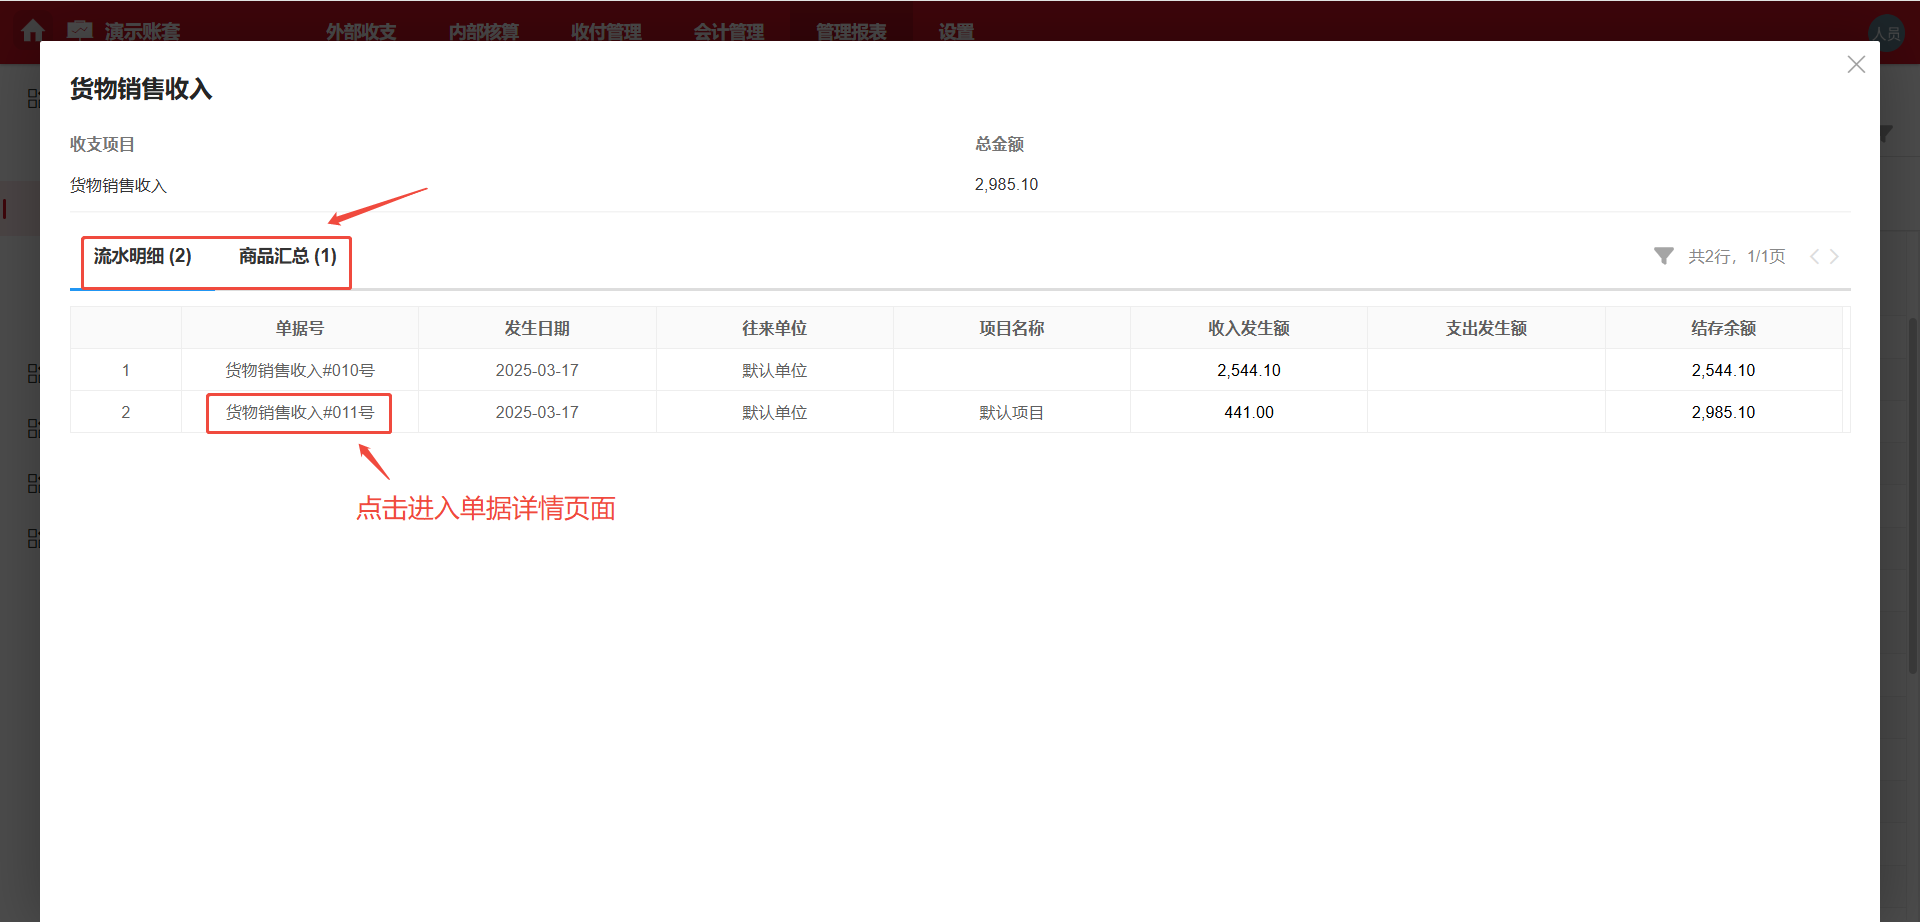This screenshot has width=1920, height=922.
Task: Click the bottom module grid icon in left sidebar
Action: (33, 537)
